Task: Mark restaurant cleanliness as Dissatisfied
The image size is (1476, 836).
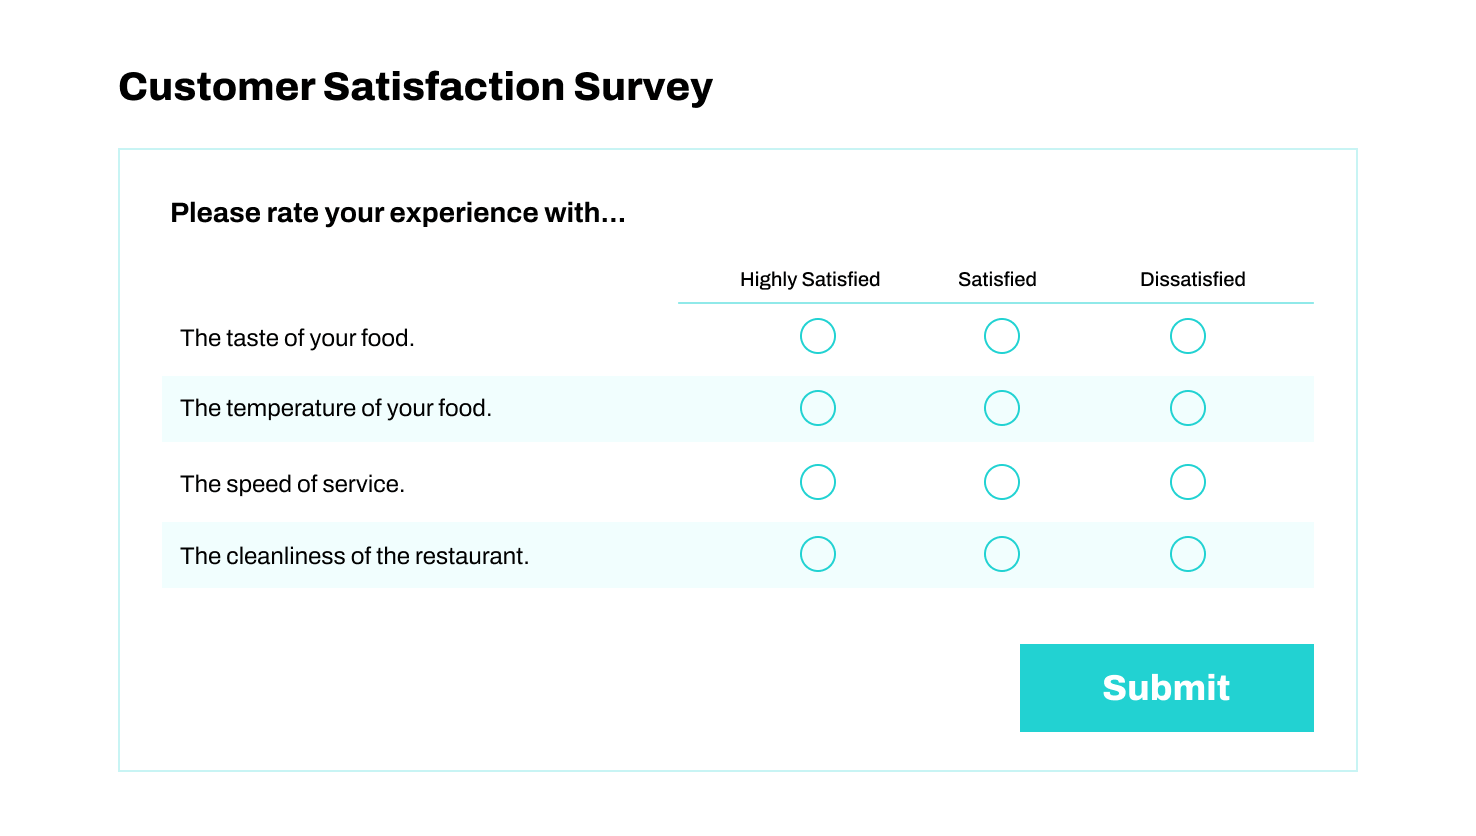Action: (1187, 554)
